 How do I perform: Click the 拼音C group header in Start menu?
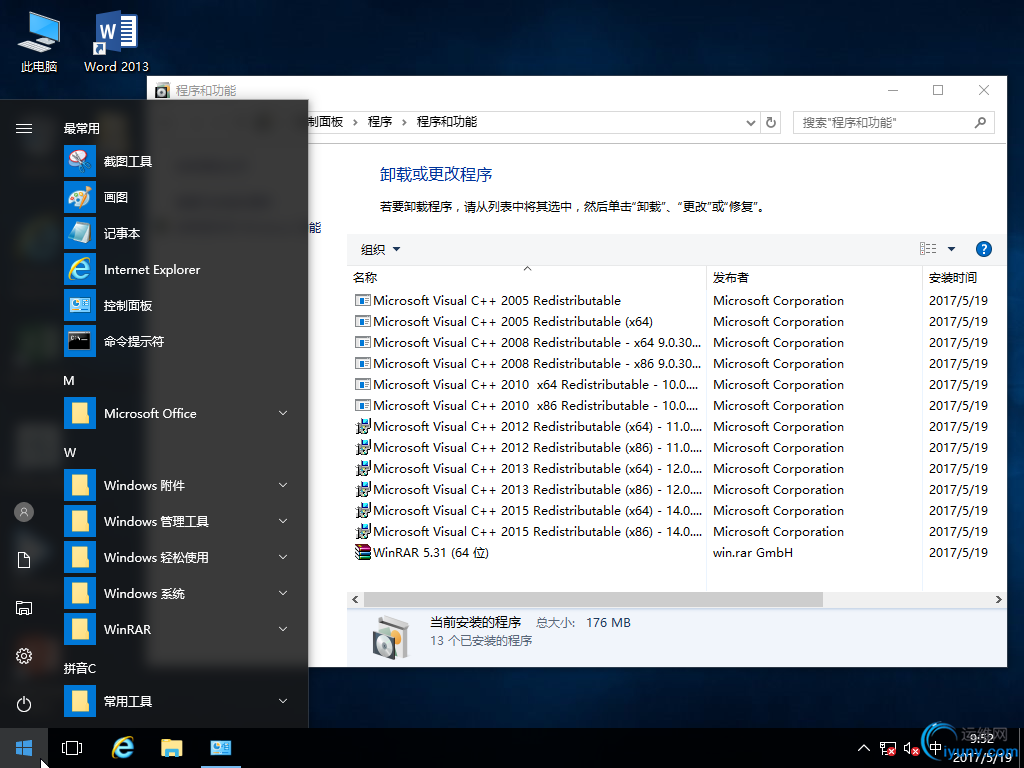click(x=80, y=668)
